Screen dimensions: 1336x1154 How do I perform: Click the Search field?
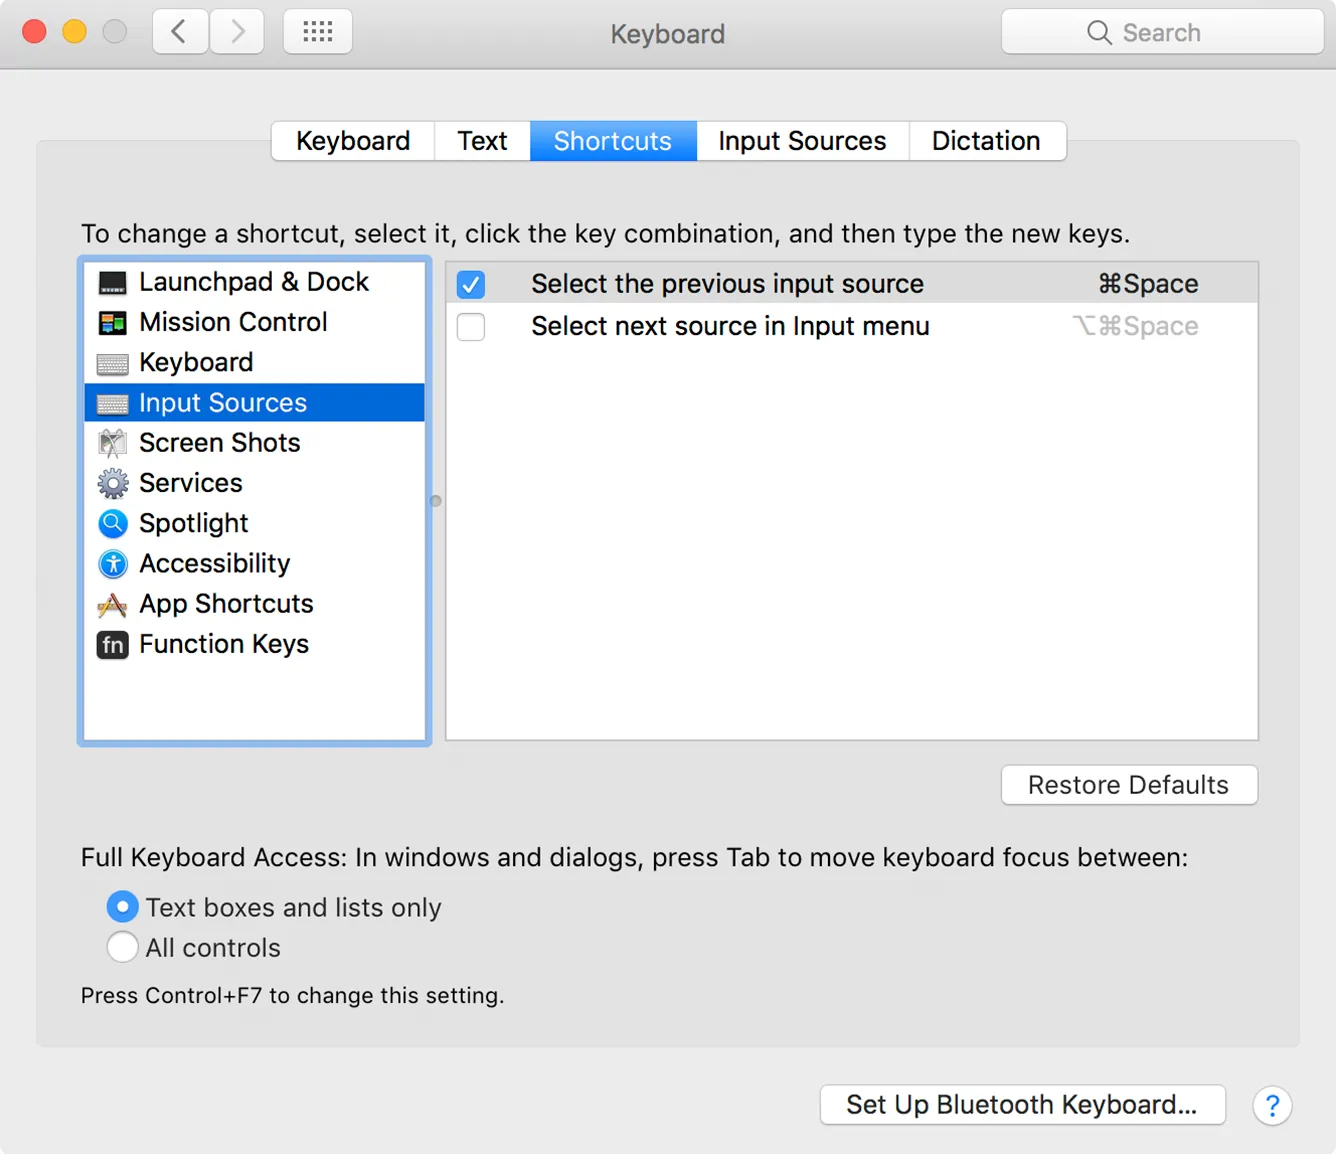coord(1162,31)
